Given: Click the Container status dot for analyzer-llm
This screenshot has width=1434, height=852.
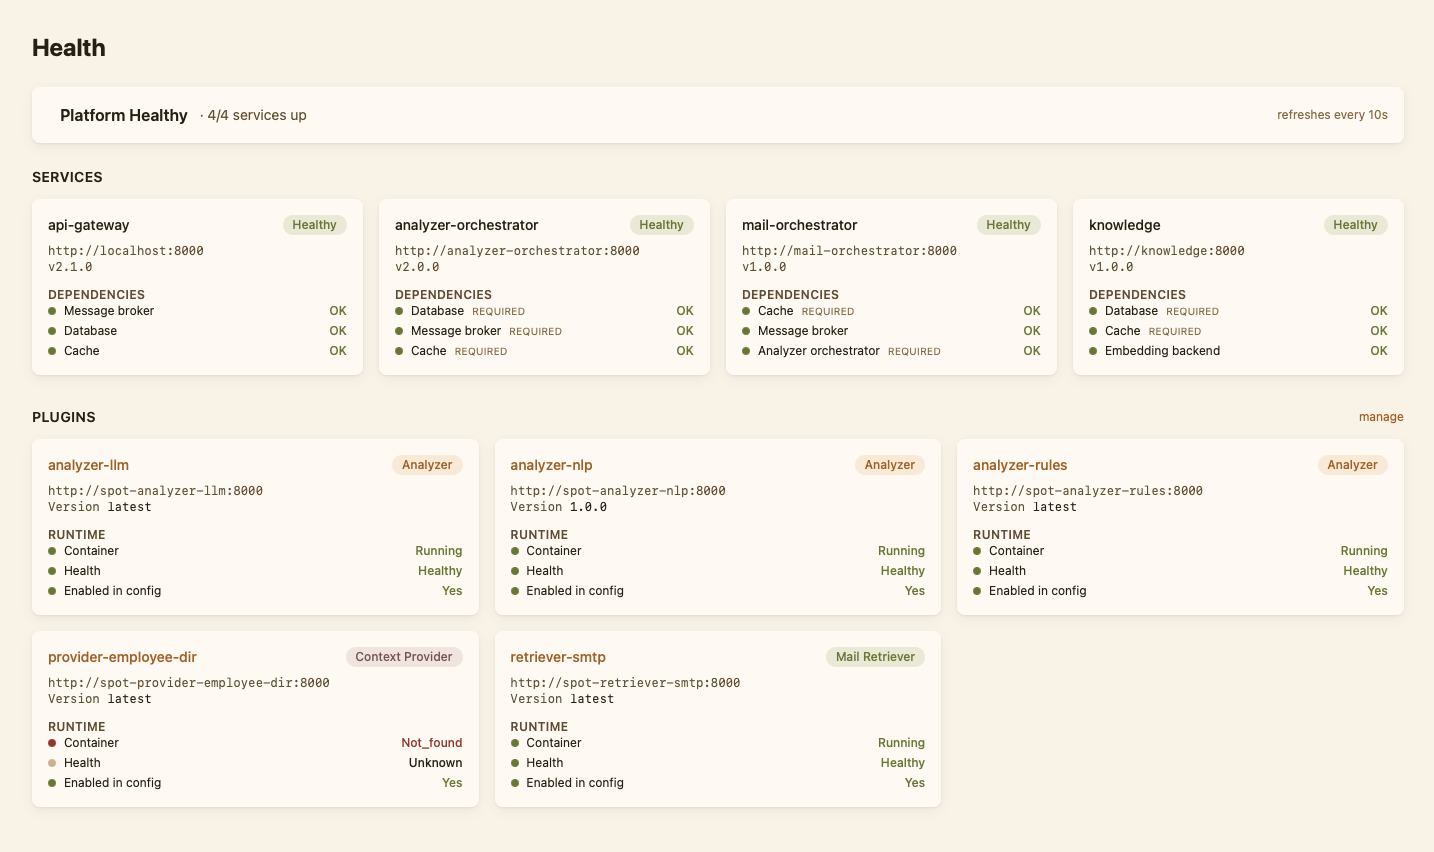Looking at the screenshot, I should [x=52, y=551].
